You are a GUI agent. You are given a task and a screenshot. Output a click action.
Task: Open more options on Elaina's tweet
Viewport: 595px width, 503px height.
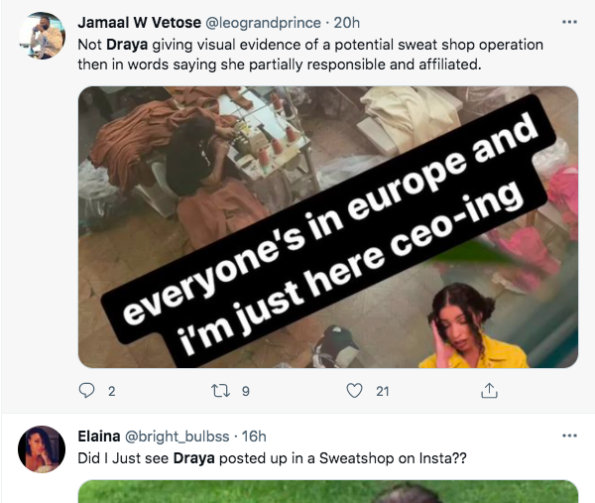tap(569, 436)
